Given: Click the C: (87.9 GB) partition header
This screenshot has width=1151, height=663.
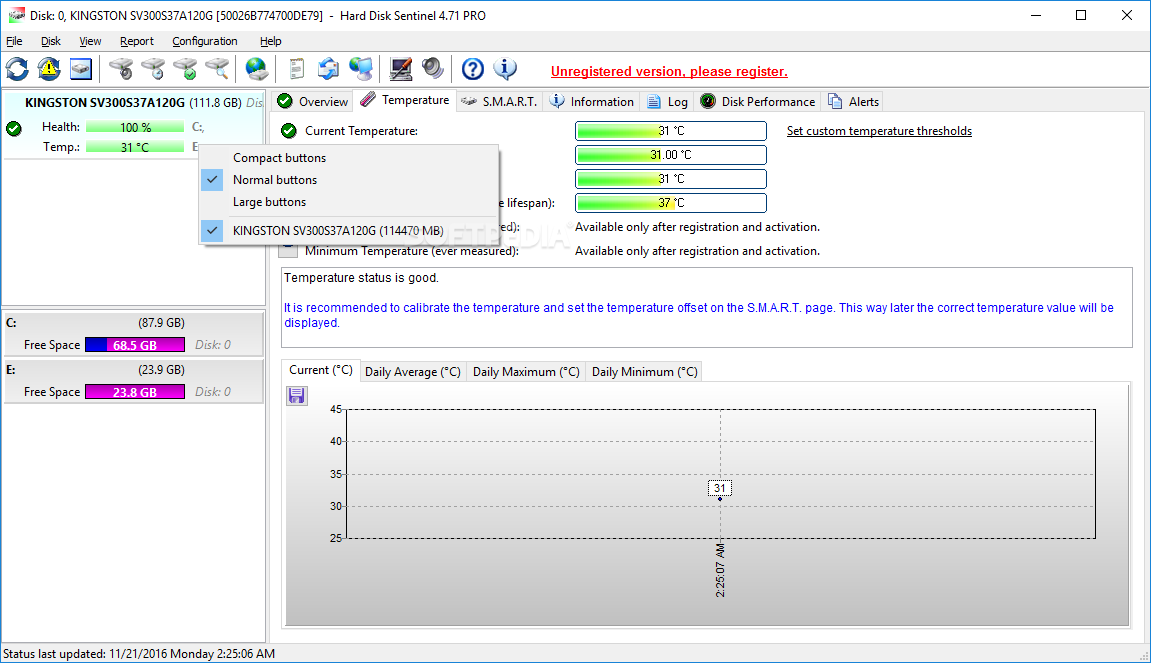Looking at the screenshot, I should coord(134,322).
